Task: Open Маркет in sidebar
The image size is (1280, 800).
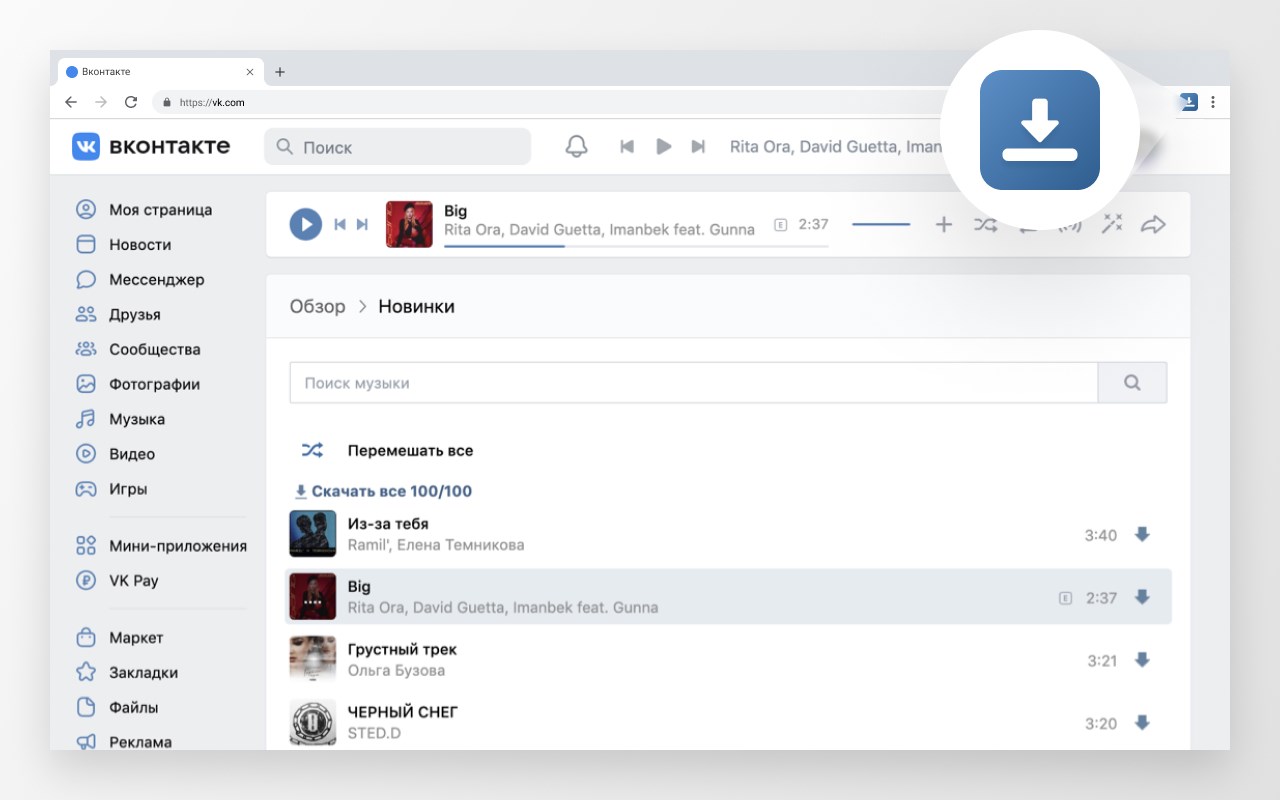Action: pos(119,638)
